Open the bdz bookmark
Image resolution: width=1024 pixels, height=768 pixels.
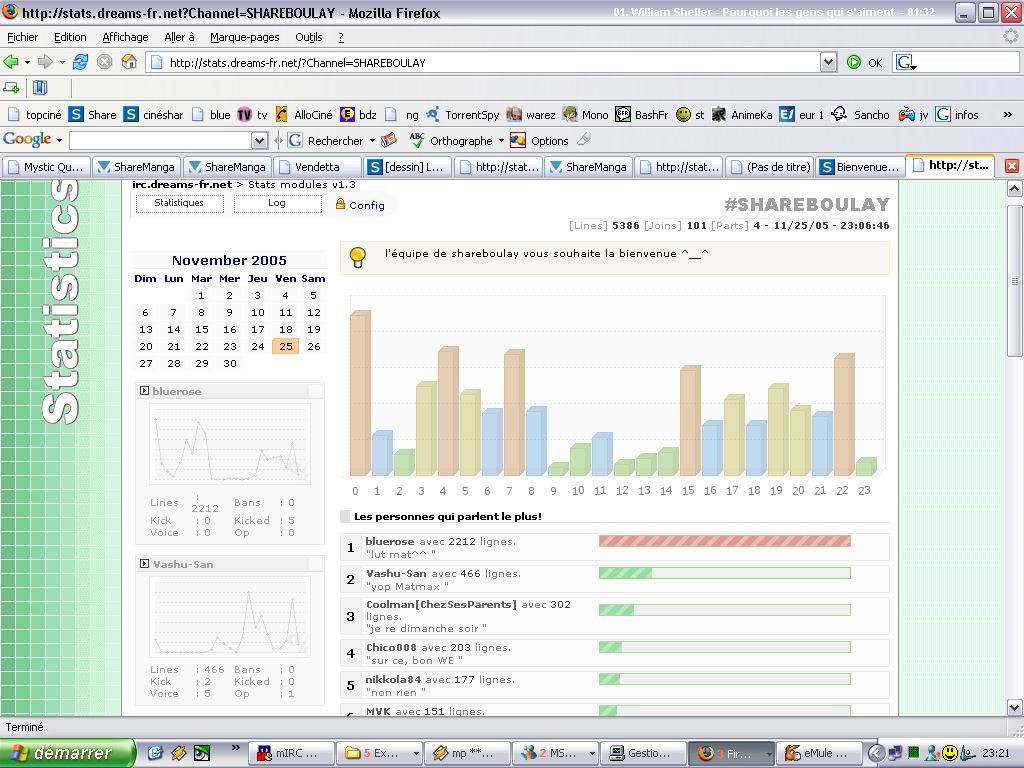coord(359,115)
